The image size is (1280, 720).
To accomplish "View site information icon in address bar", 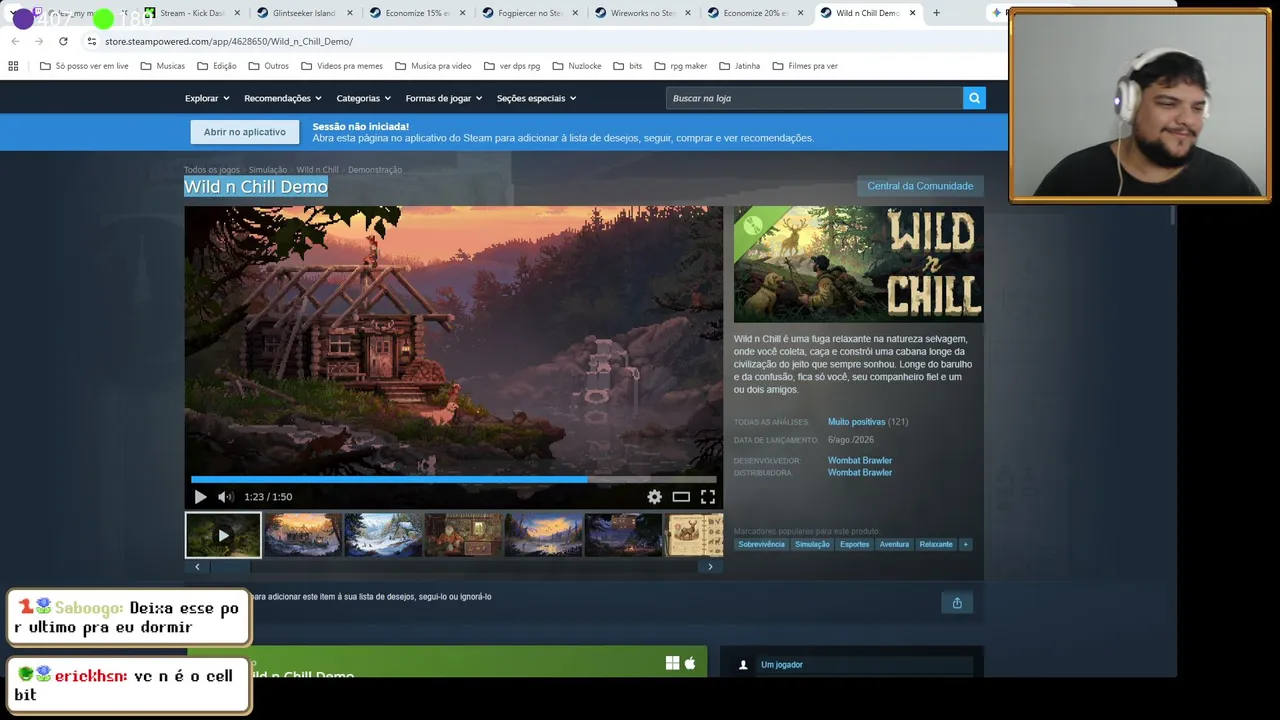I will [91, 41].
